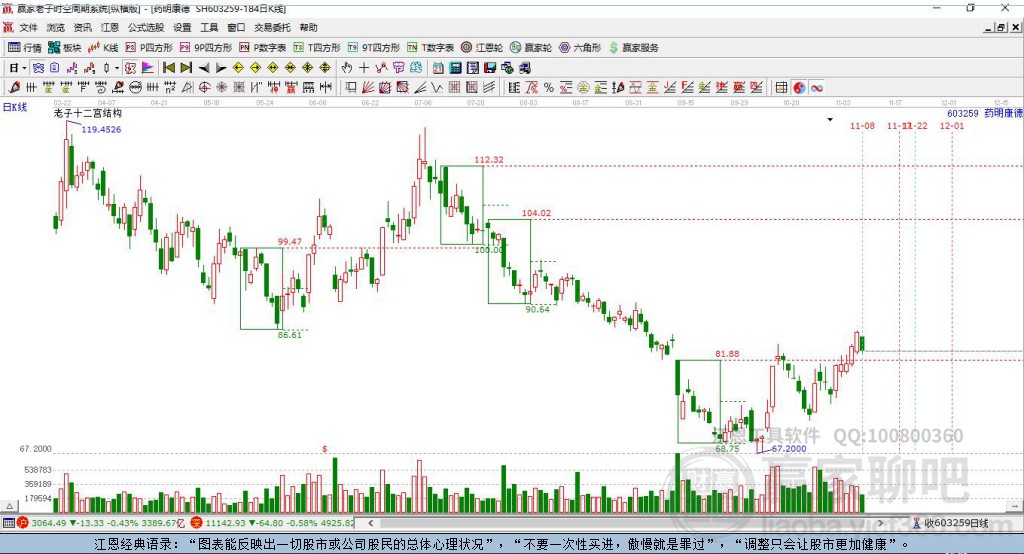Open the T四方形 tool
The image size is (1024, 554).
coord(317,48)
